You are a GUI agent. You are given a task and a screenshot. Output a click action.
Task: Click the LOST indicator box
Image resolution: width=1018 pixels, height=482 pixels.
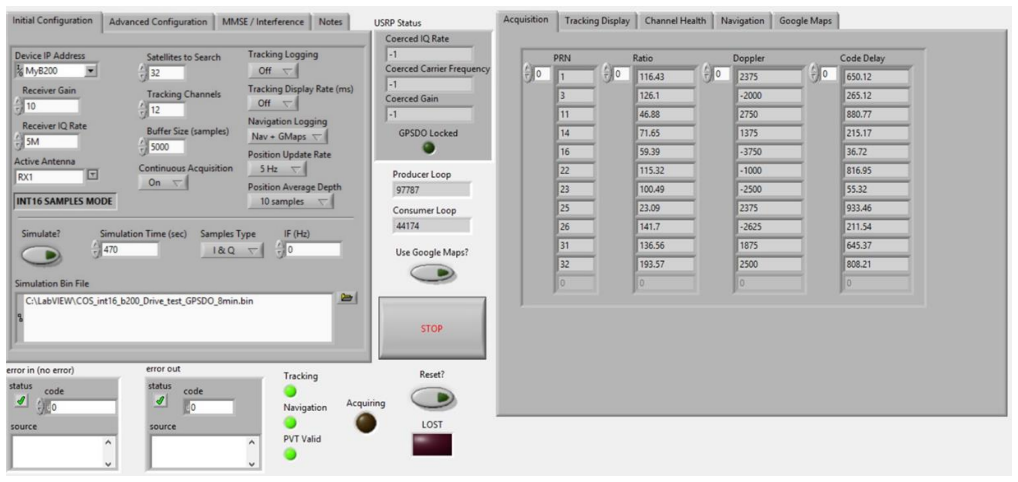click(x=432, y=444)
